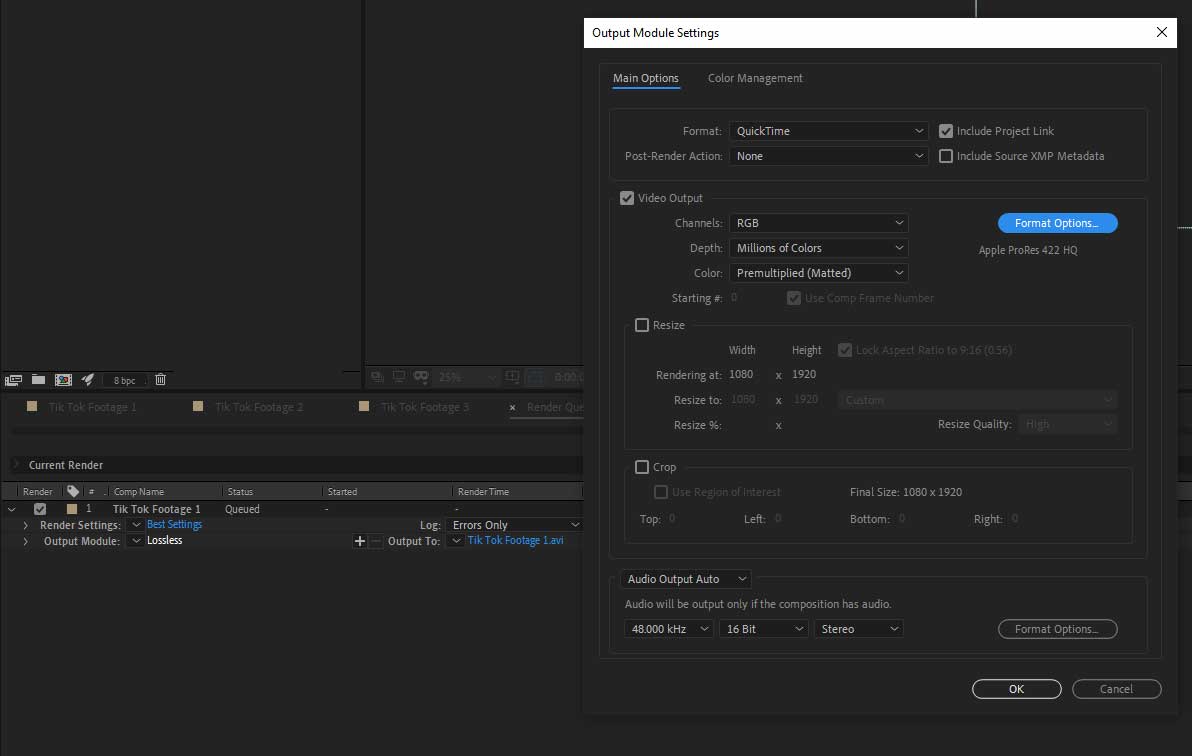
Task: Click the Create New Composition icon
Action: pos(63,379)
